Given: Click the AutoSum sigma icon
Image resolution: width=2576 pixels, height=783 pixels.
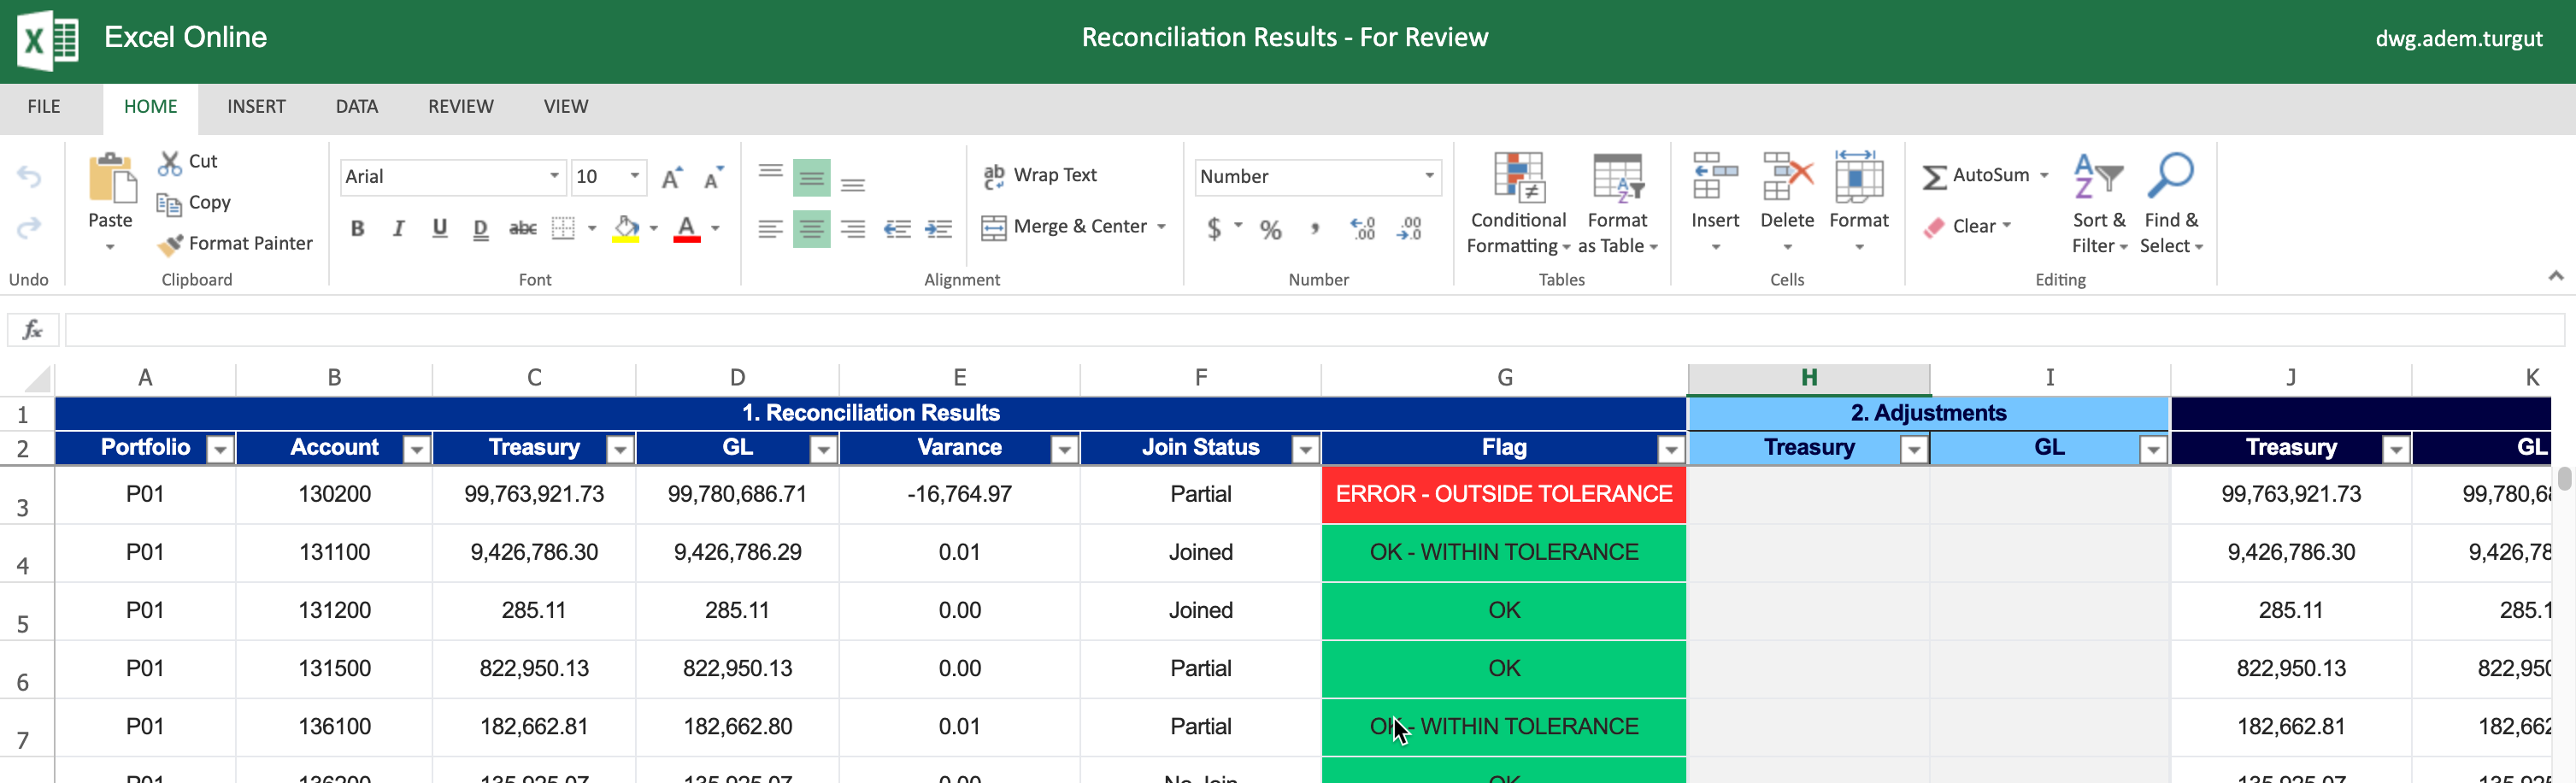Looking at the screenshot, I should click(x=1934, y=177).
